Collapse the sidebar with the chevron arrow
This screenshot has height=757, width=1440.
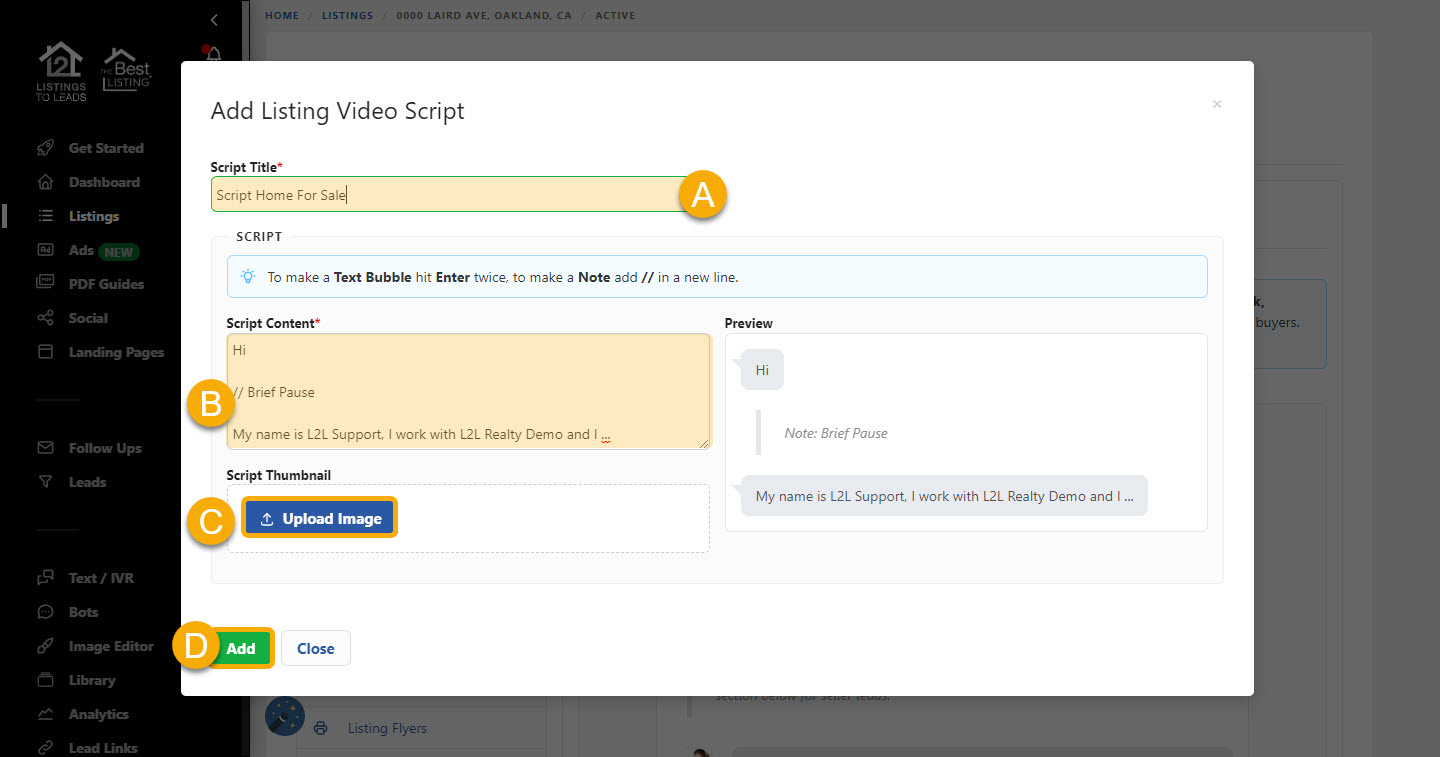point(214,20)
